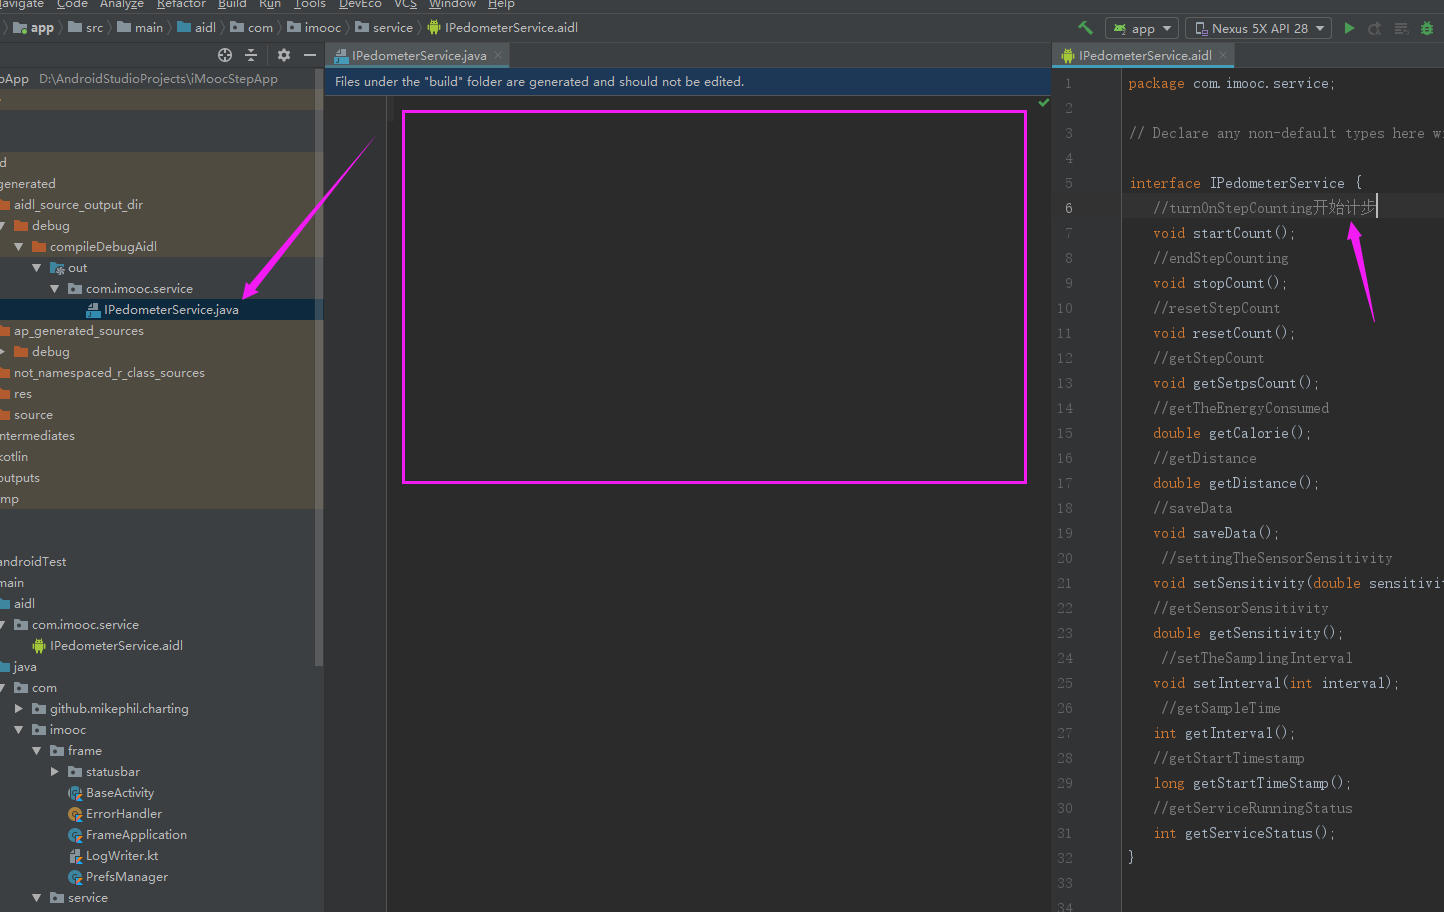This screenshot has height=912, width=1444.
Task: Click the Android icon beside IPedometerService.aidl in the tree
Action: (39, 646)
